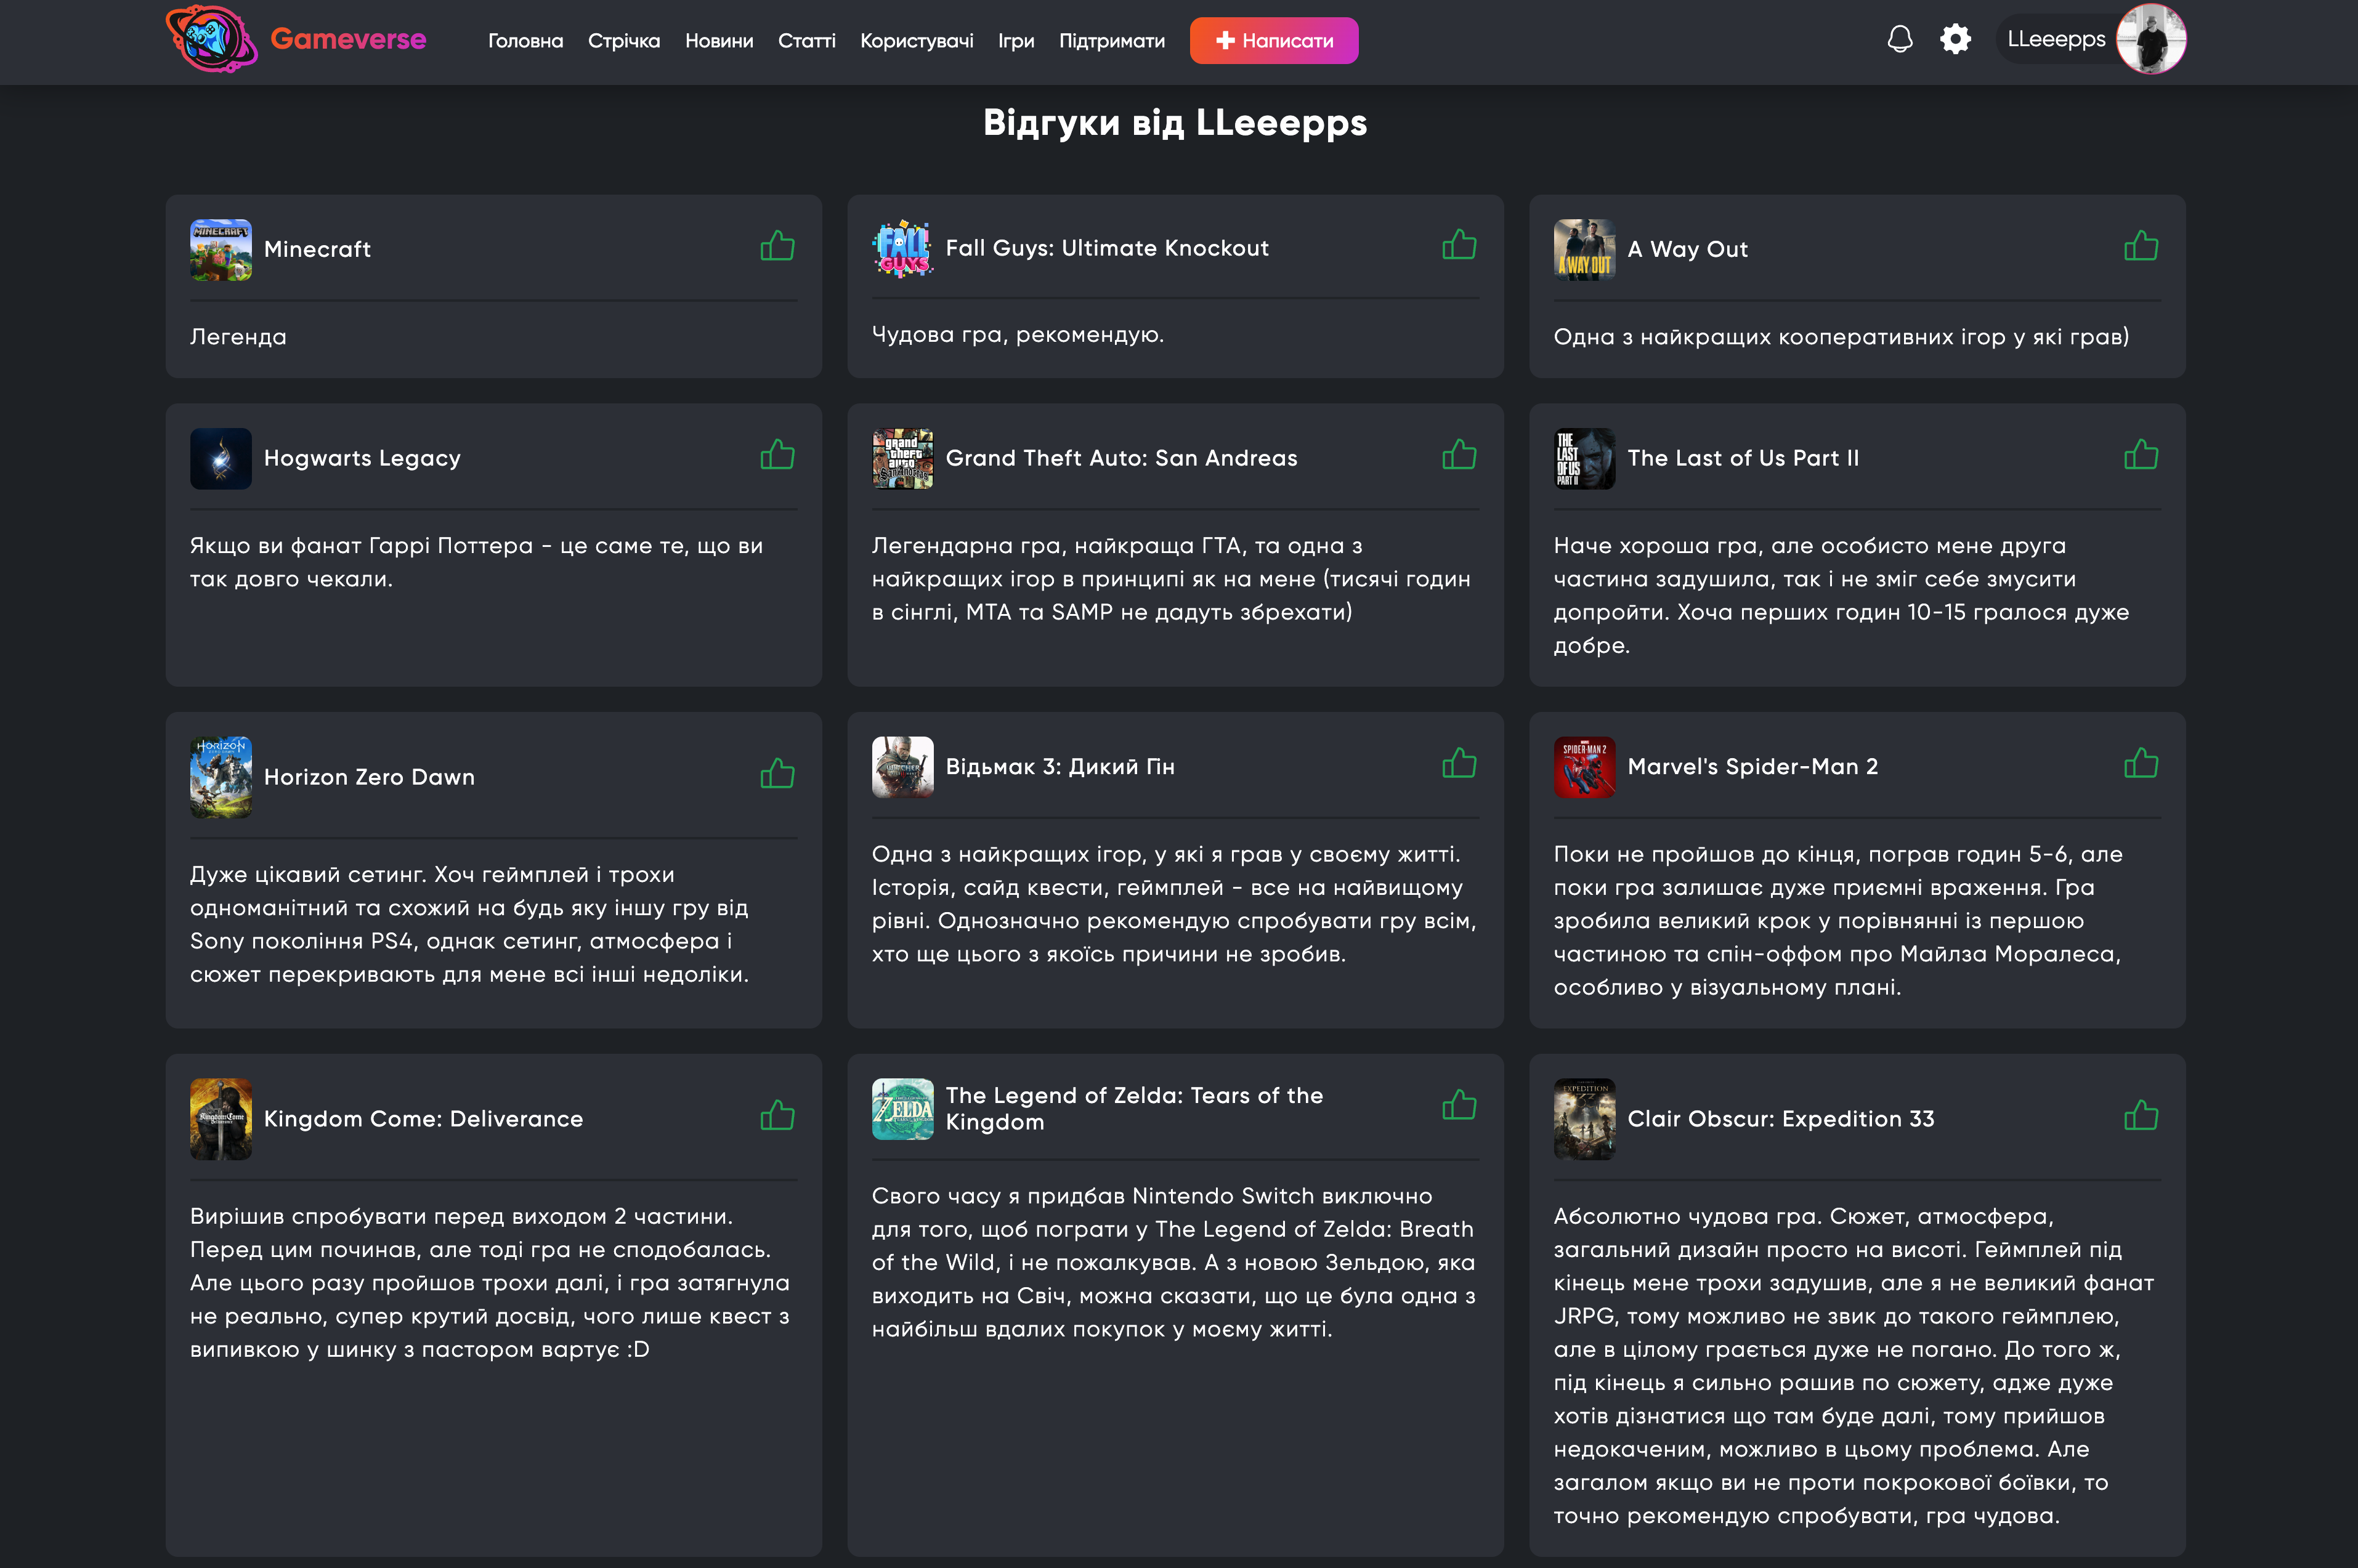Open Kingdom Come: Deliverance title link
This screenshot has height=1568, width=2358.
coord(423,1119)
